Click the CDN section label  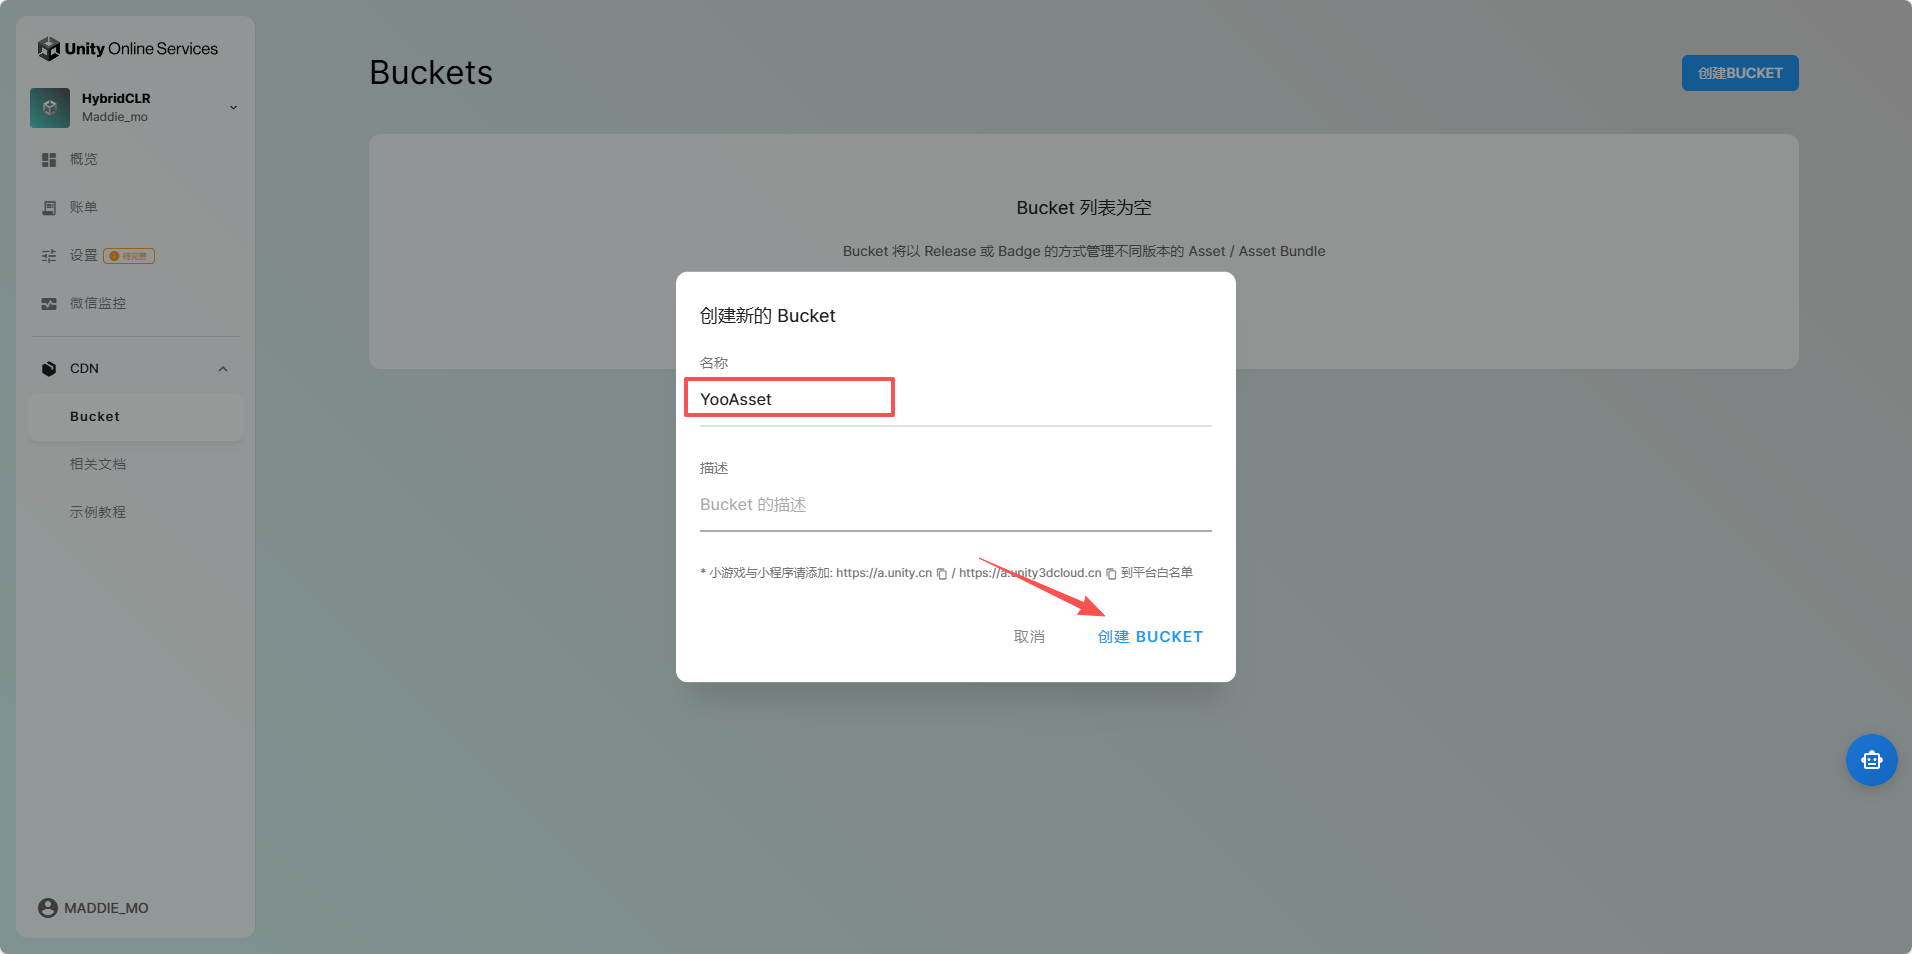(84, 369)
